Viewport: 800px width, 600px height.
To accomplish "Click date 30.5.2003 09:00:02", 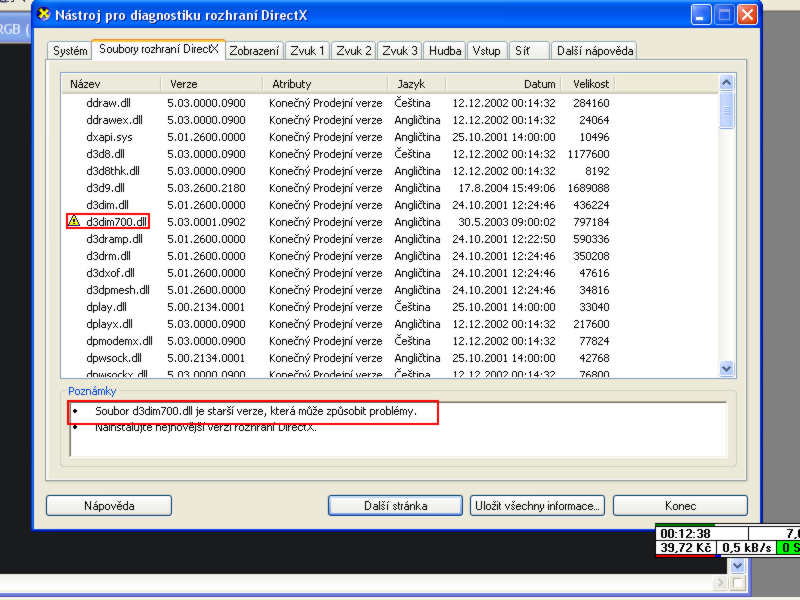I will click(507, 222).
